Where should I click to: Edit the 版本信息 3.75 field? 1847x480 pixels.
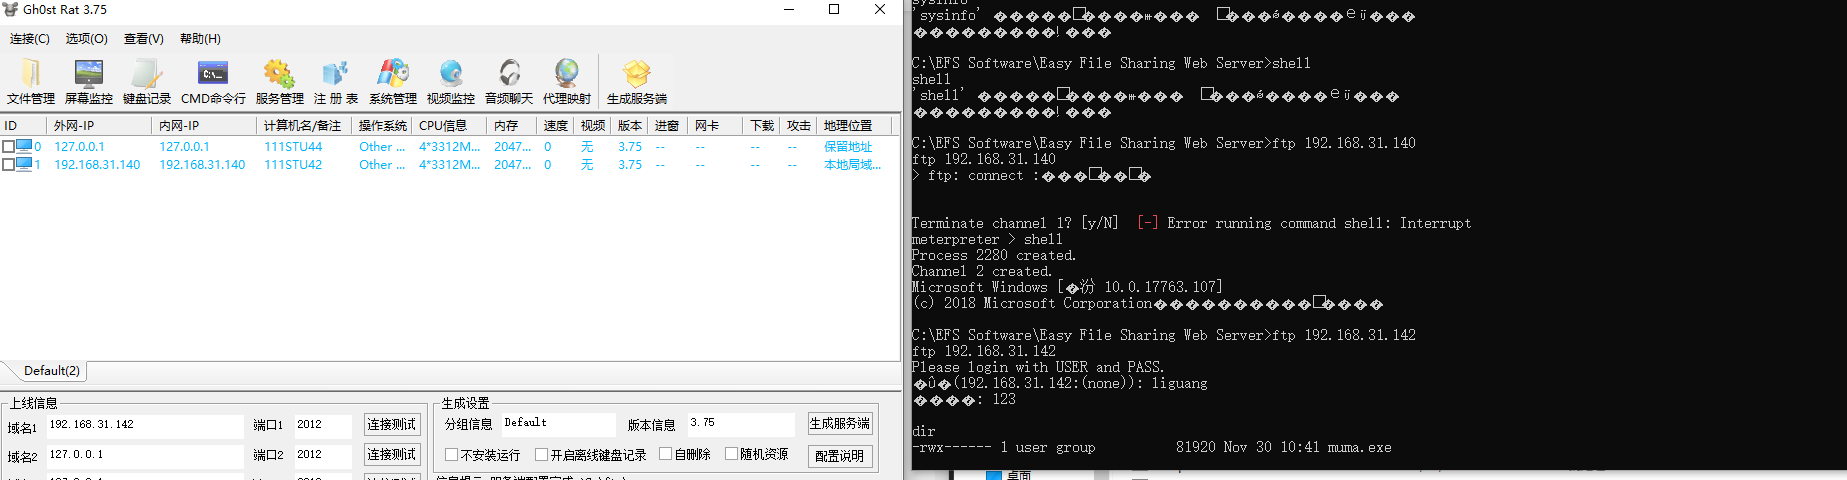coord(740,423)
